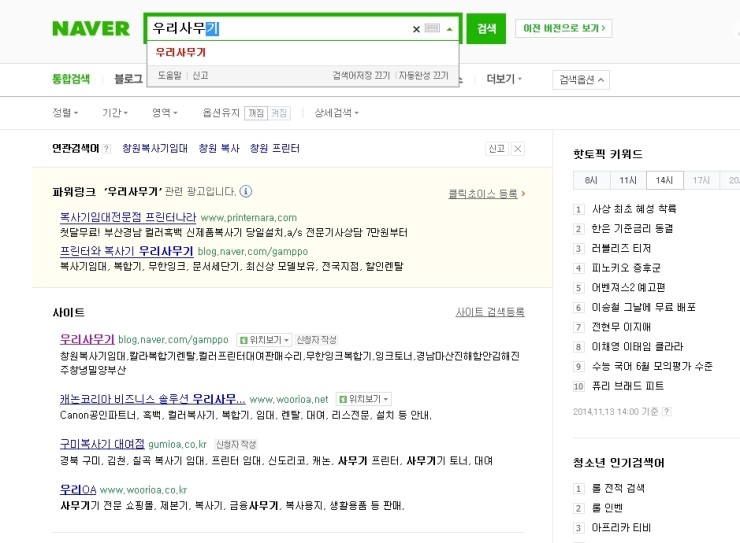
Task: Click hot topic 어벤져스2 예고편
Action: 629,288
